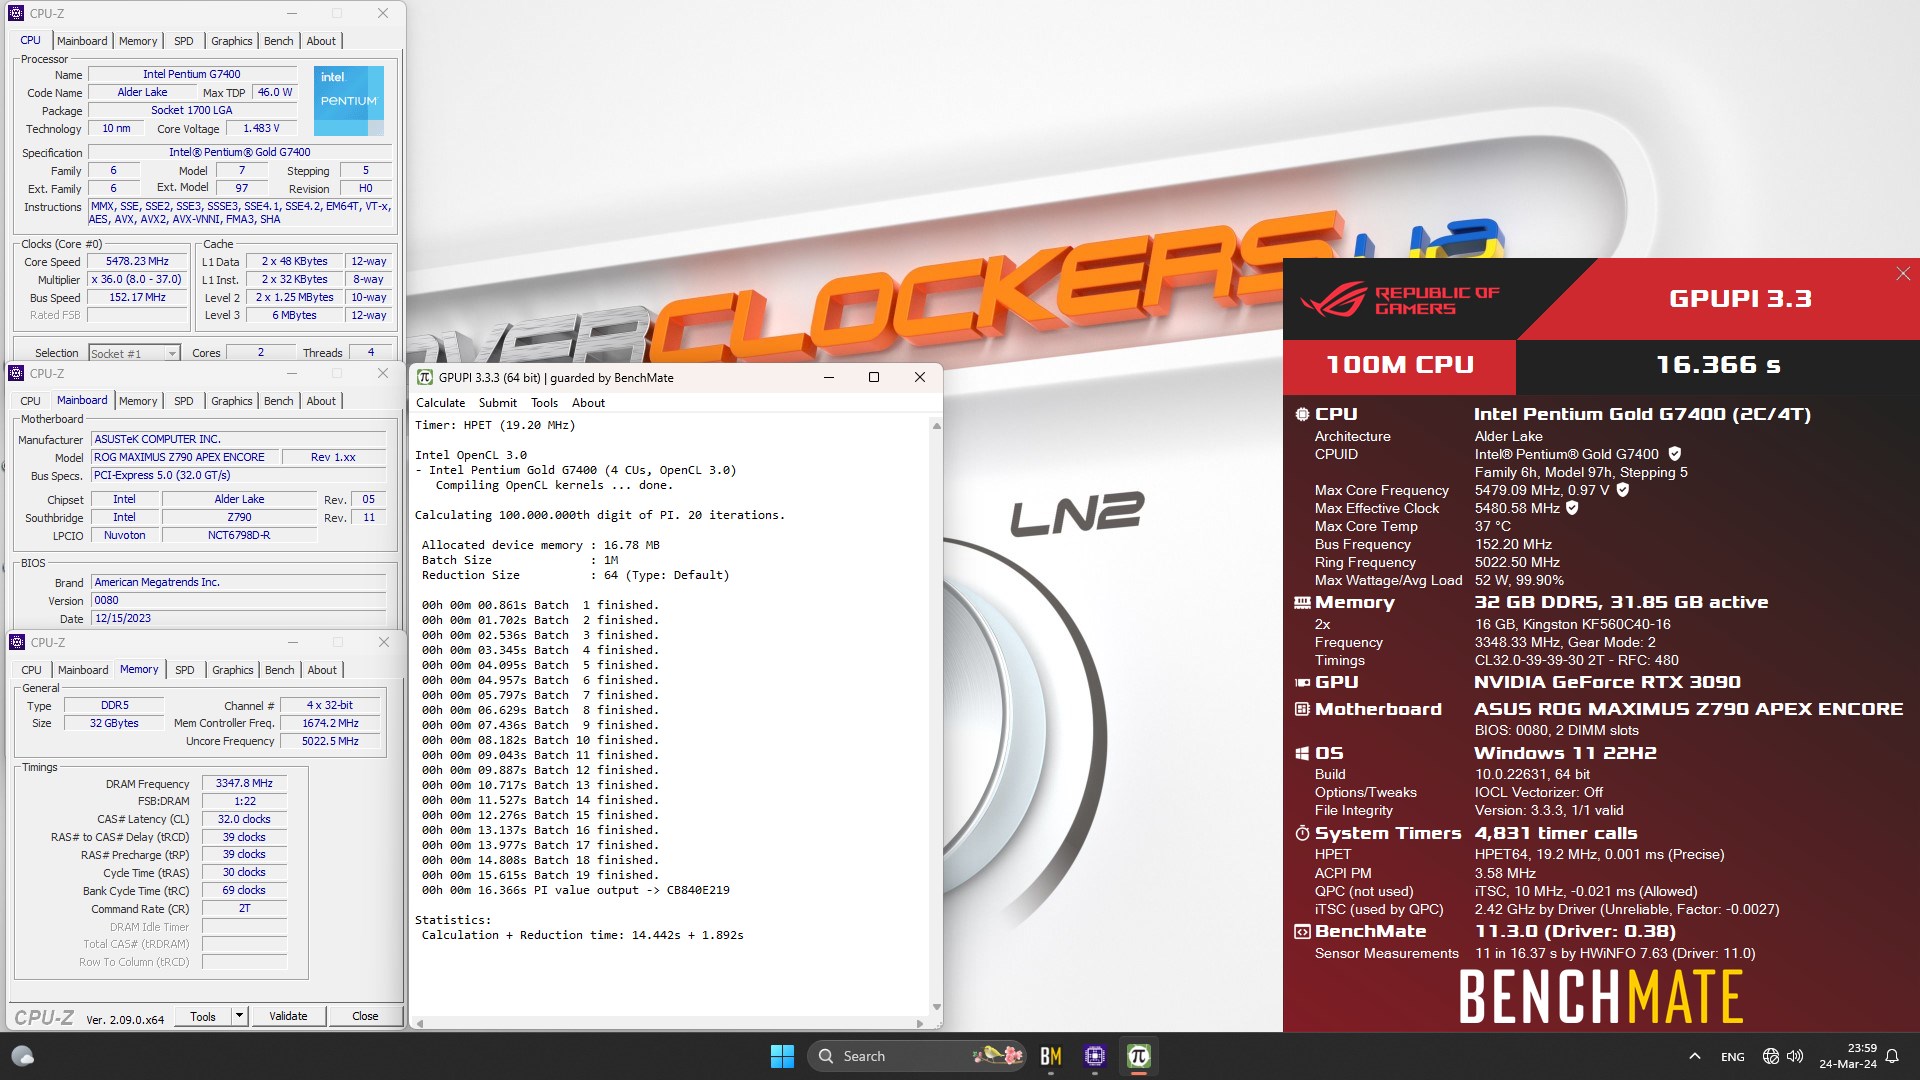This screenshot has width=1920, height=1080.
Task: Click the Intel Pentium logo in CPU-Z
Action: pyautogui.click(x=349, y=101)
